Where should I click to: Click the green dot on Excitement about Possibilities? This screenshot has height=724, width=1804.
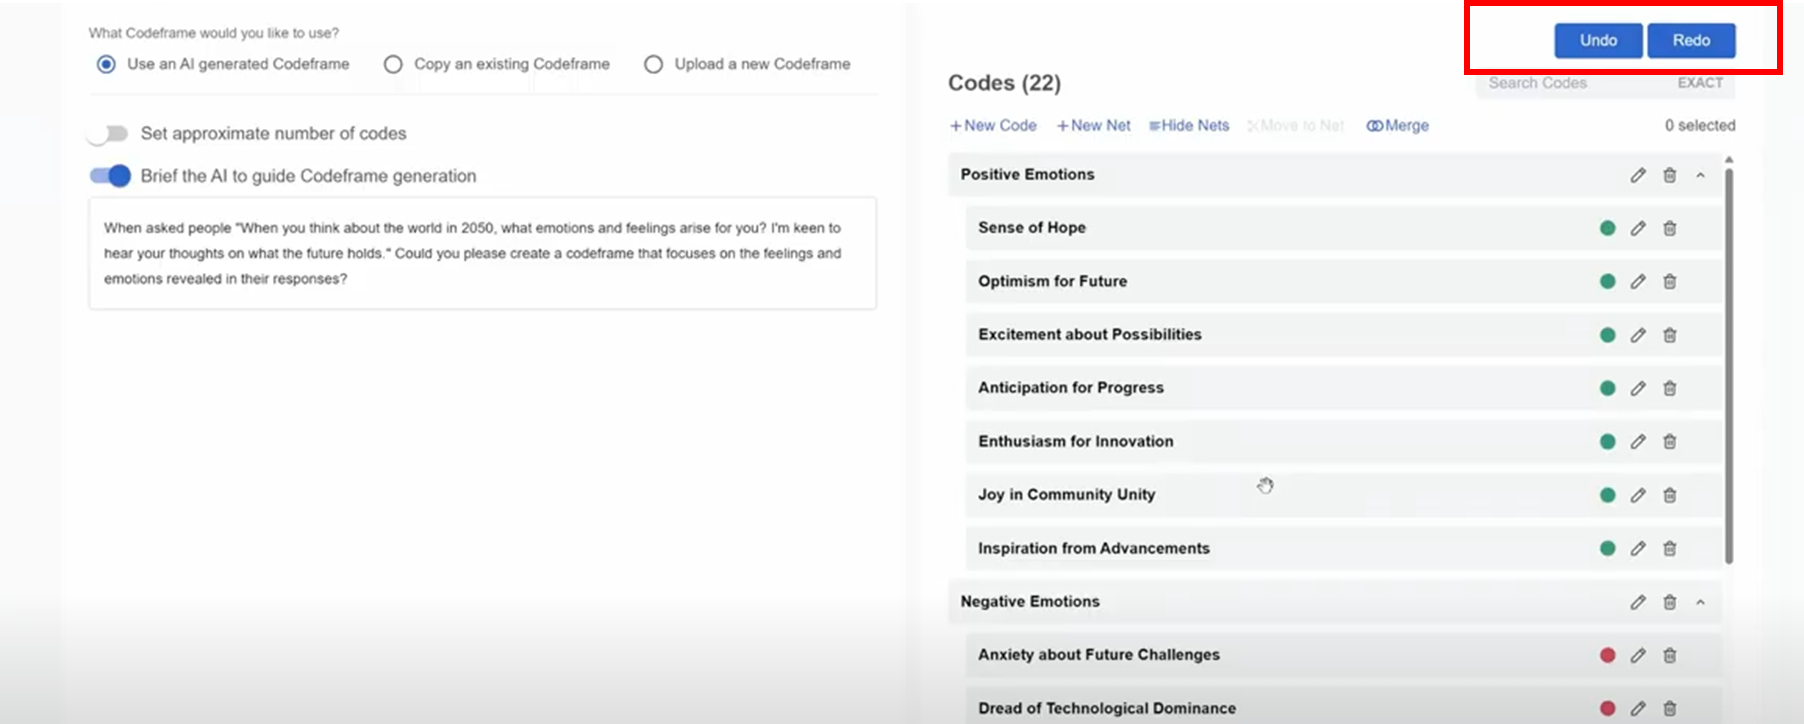(1607, 335)
